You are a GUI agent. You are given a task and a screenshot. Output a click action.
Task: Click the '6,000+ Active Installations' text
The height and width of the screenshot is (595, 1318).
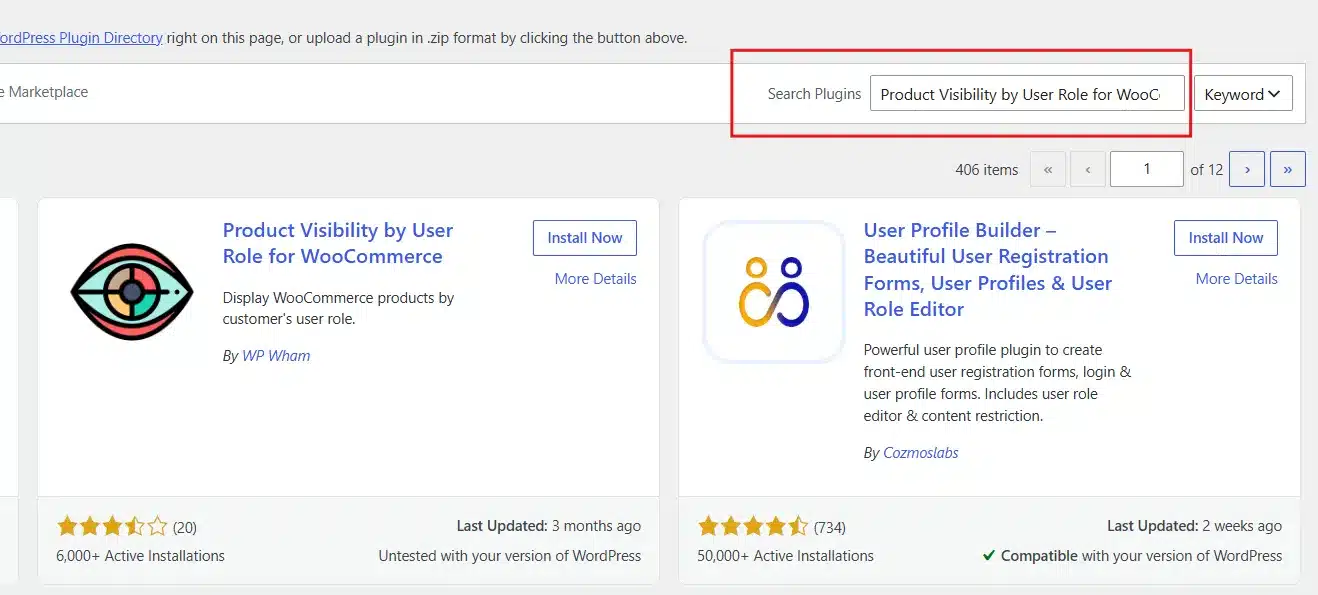(x=141, y=556)
